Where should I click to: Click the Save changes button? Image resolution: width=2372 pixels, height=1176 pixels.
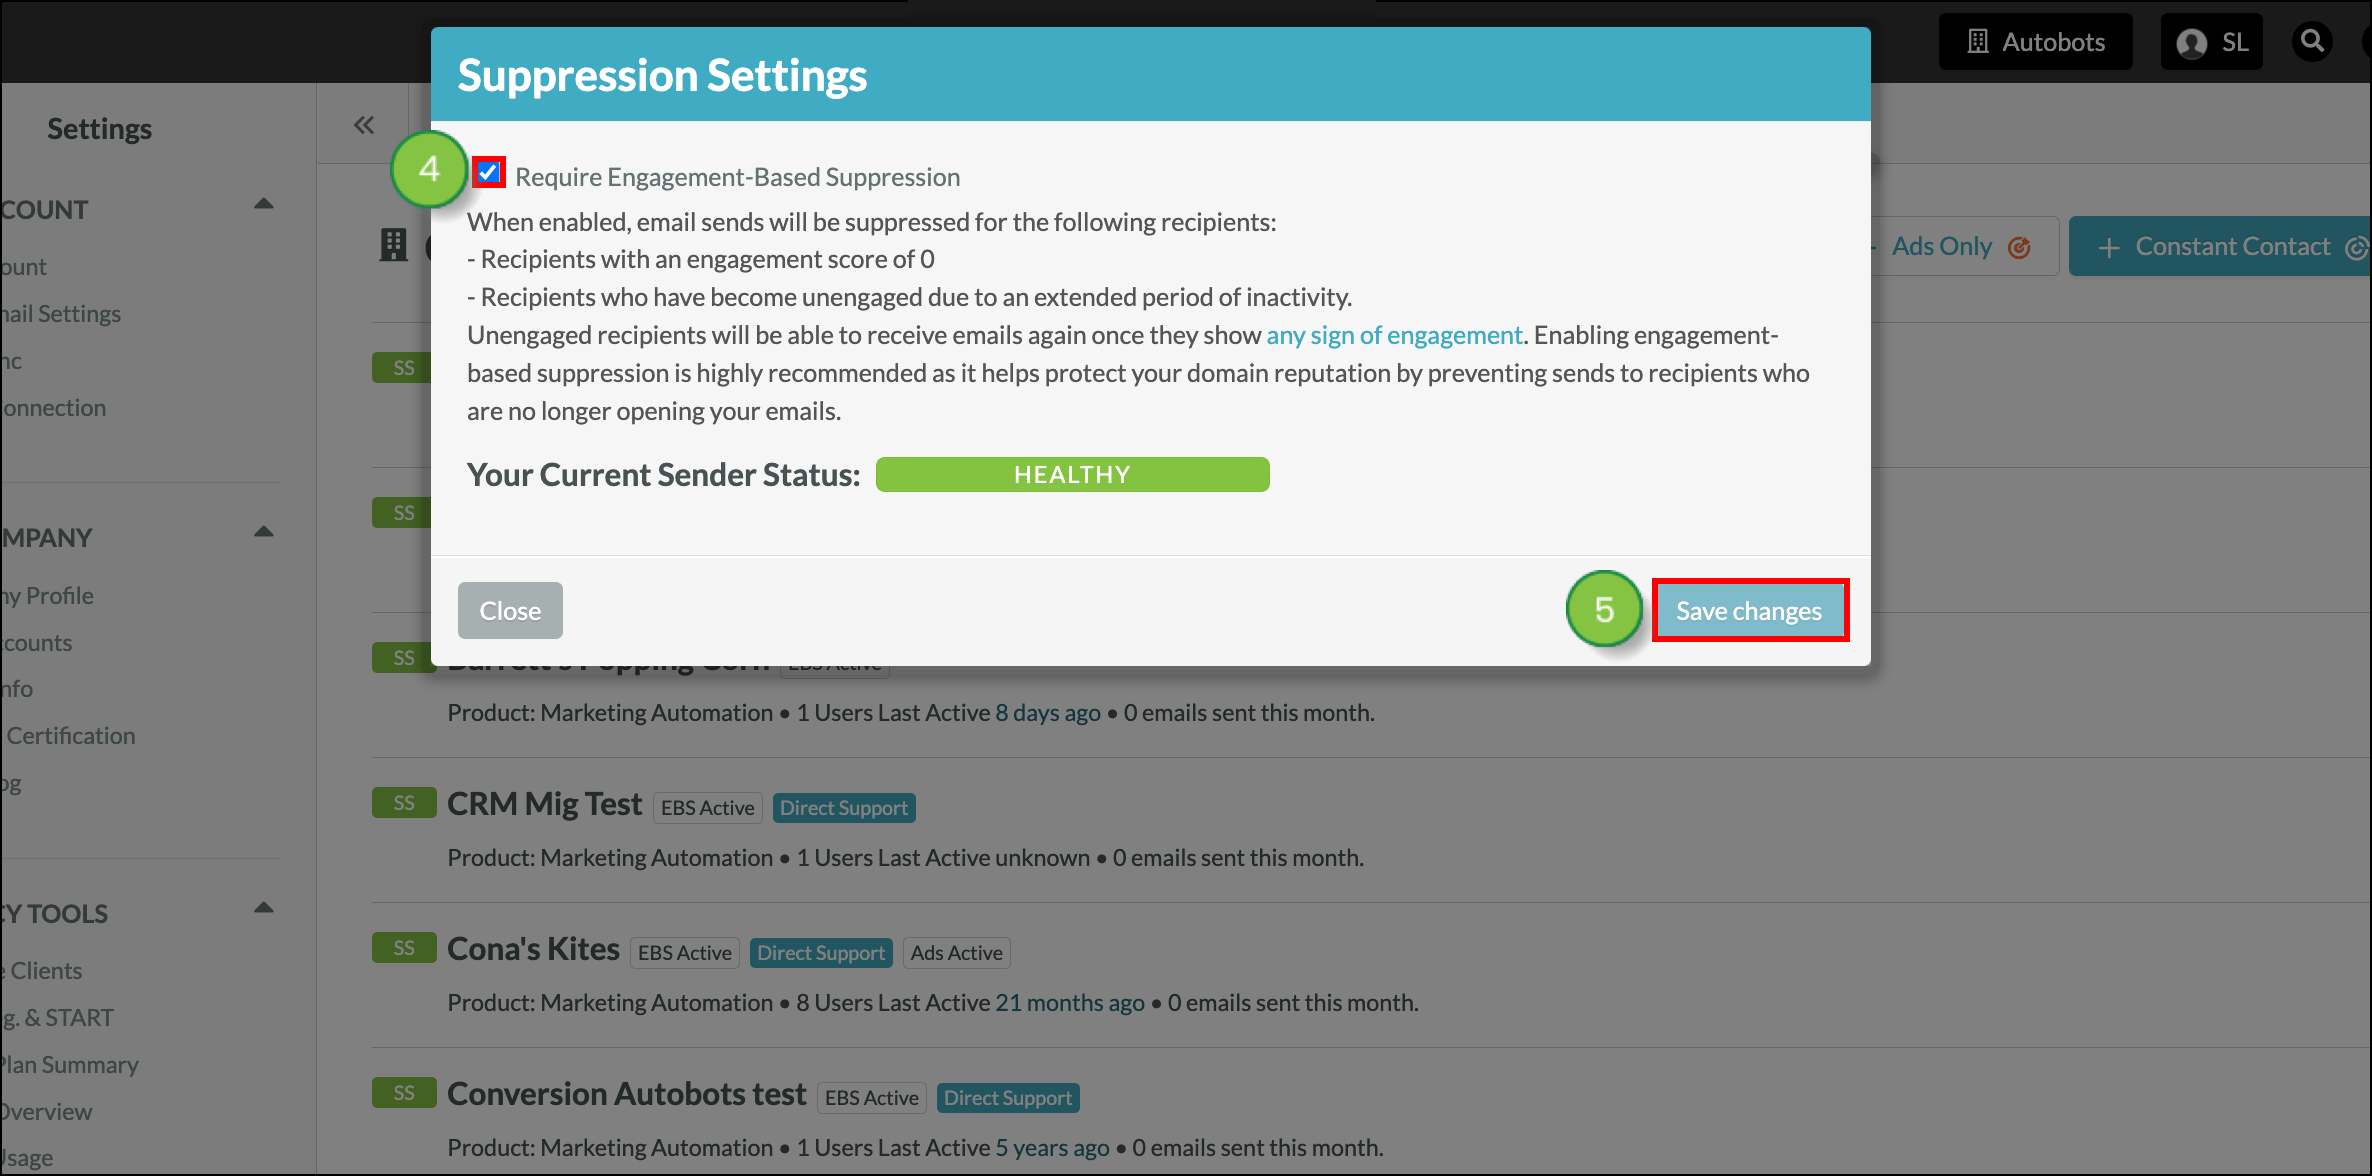[x=1749, y=610]
